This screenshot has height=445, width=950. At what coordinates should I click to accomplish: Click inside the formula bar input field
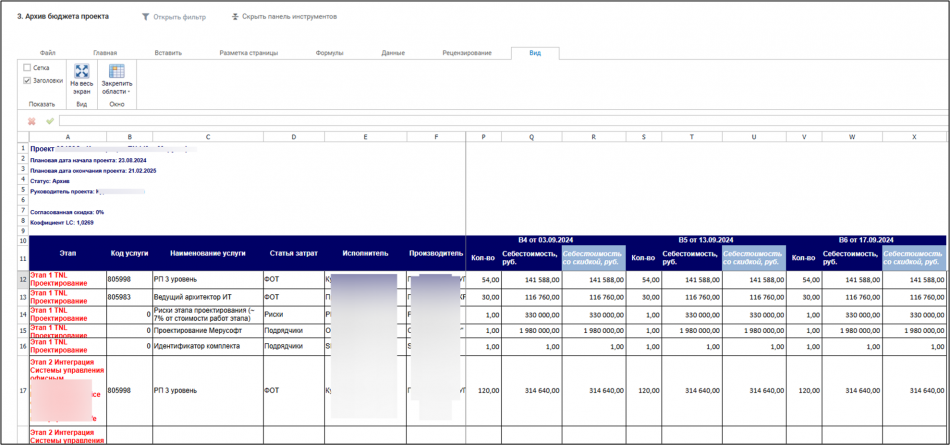click(x=500, y=121)
